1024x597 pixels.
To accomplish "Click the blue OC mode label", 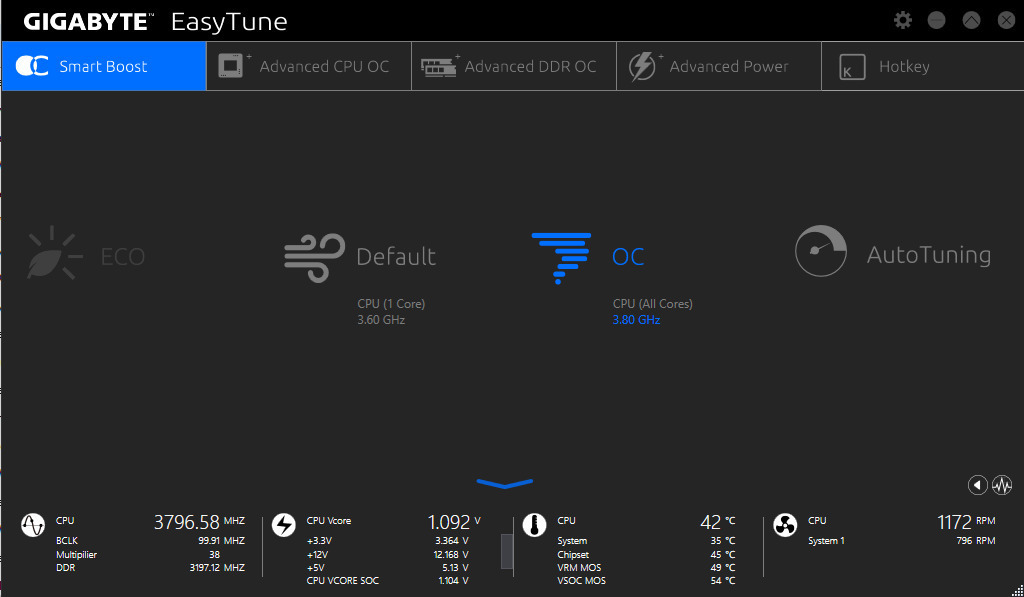I will pos(628,257).
